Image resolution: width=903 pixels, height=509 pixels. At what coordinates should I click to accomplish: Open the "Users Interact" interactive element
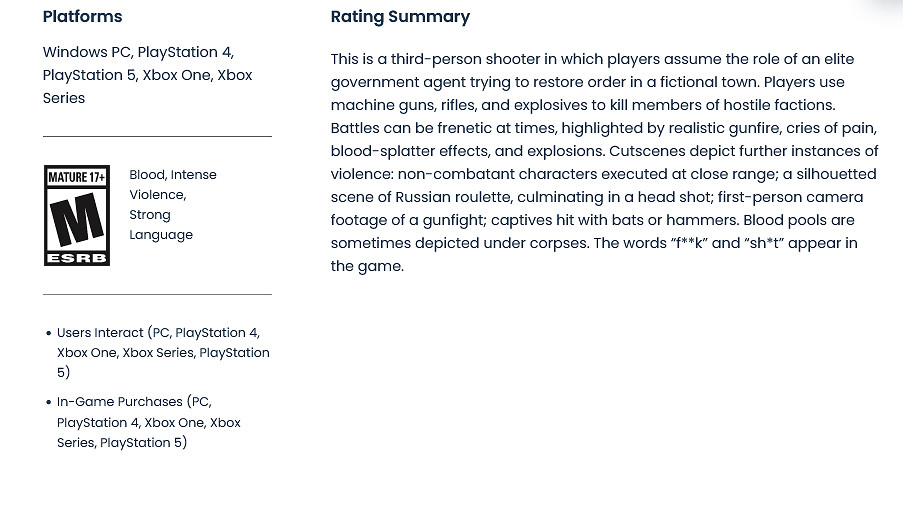tap(100, 333)
